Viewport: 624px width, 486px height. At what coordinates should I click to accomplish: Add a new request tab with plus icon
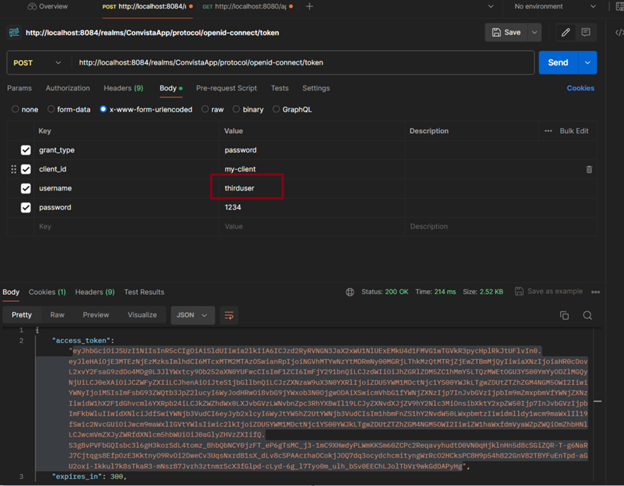309,6
